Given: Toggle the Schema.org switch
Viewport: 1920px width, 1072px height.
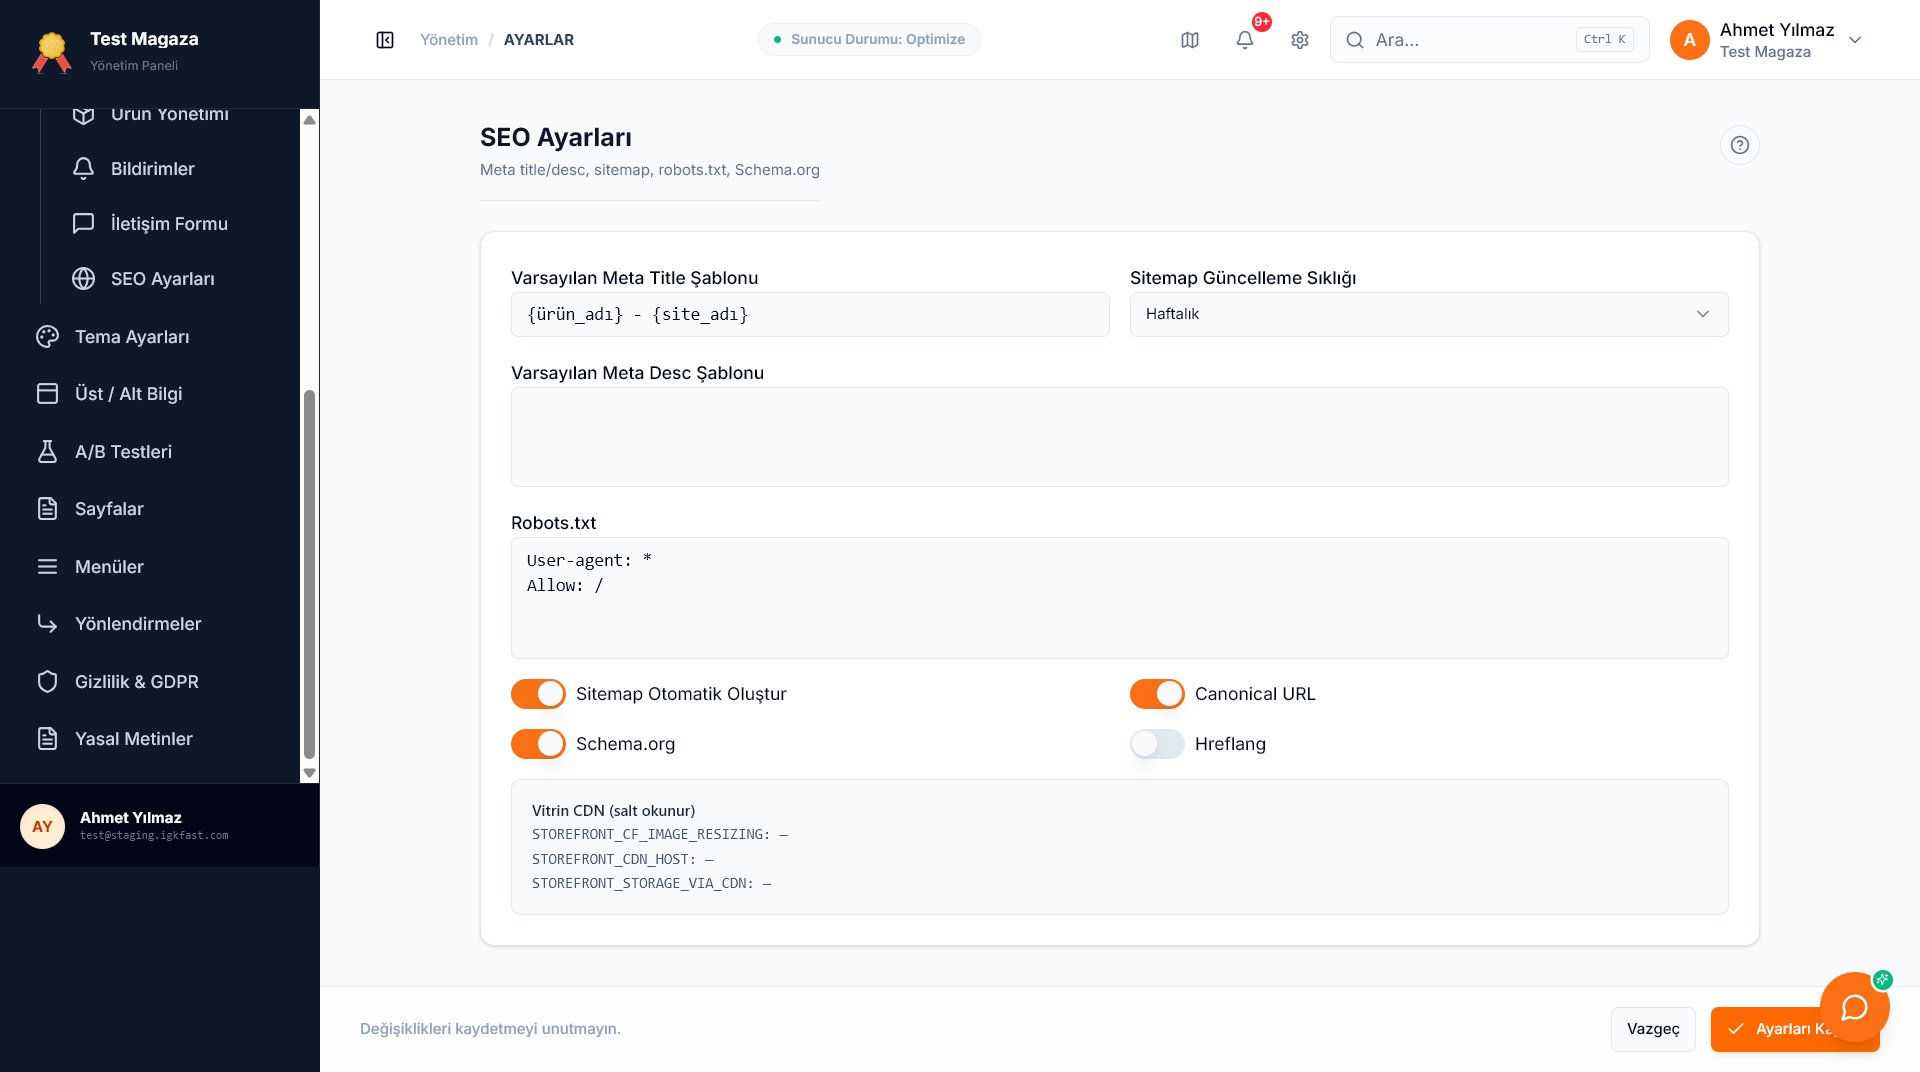Looking at the screenshot, I should click(x=538, y=744).
